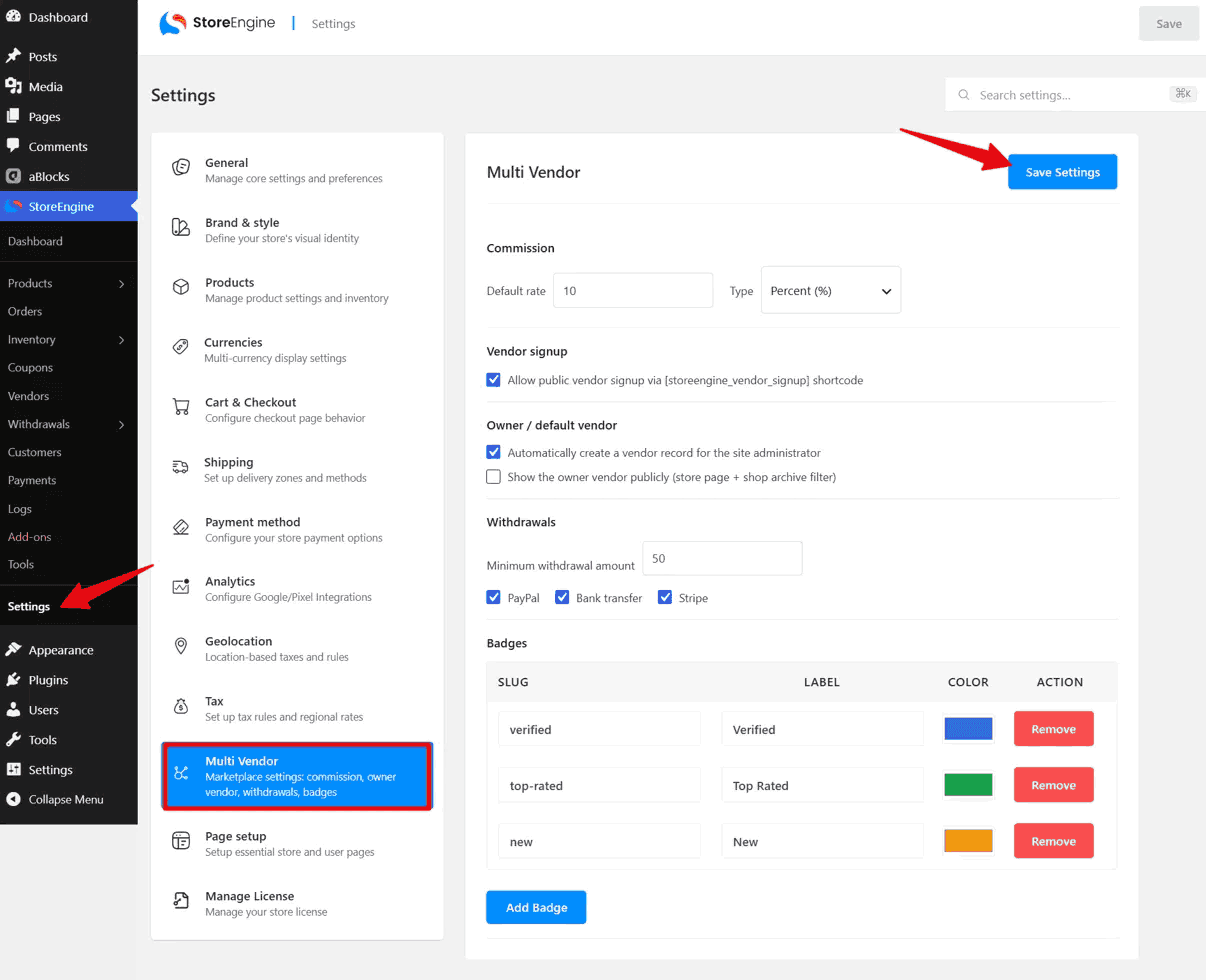Click the Plugins plug icon
Screen dimensions: 1206x980
(x=13, y=680)
